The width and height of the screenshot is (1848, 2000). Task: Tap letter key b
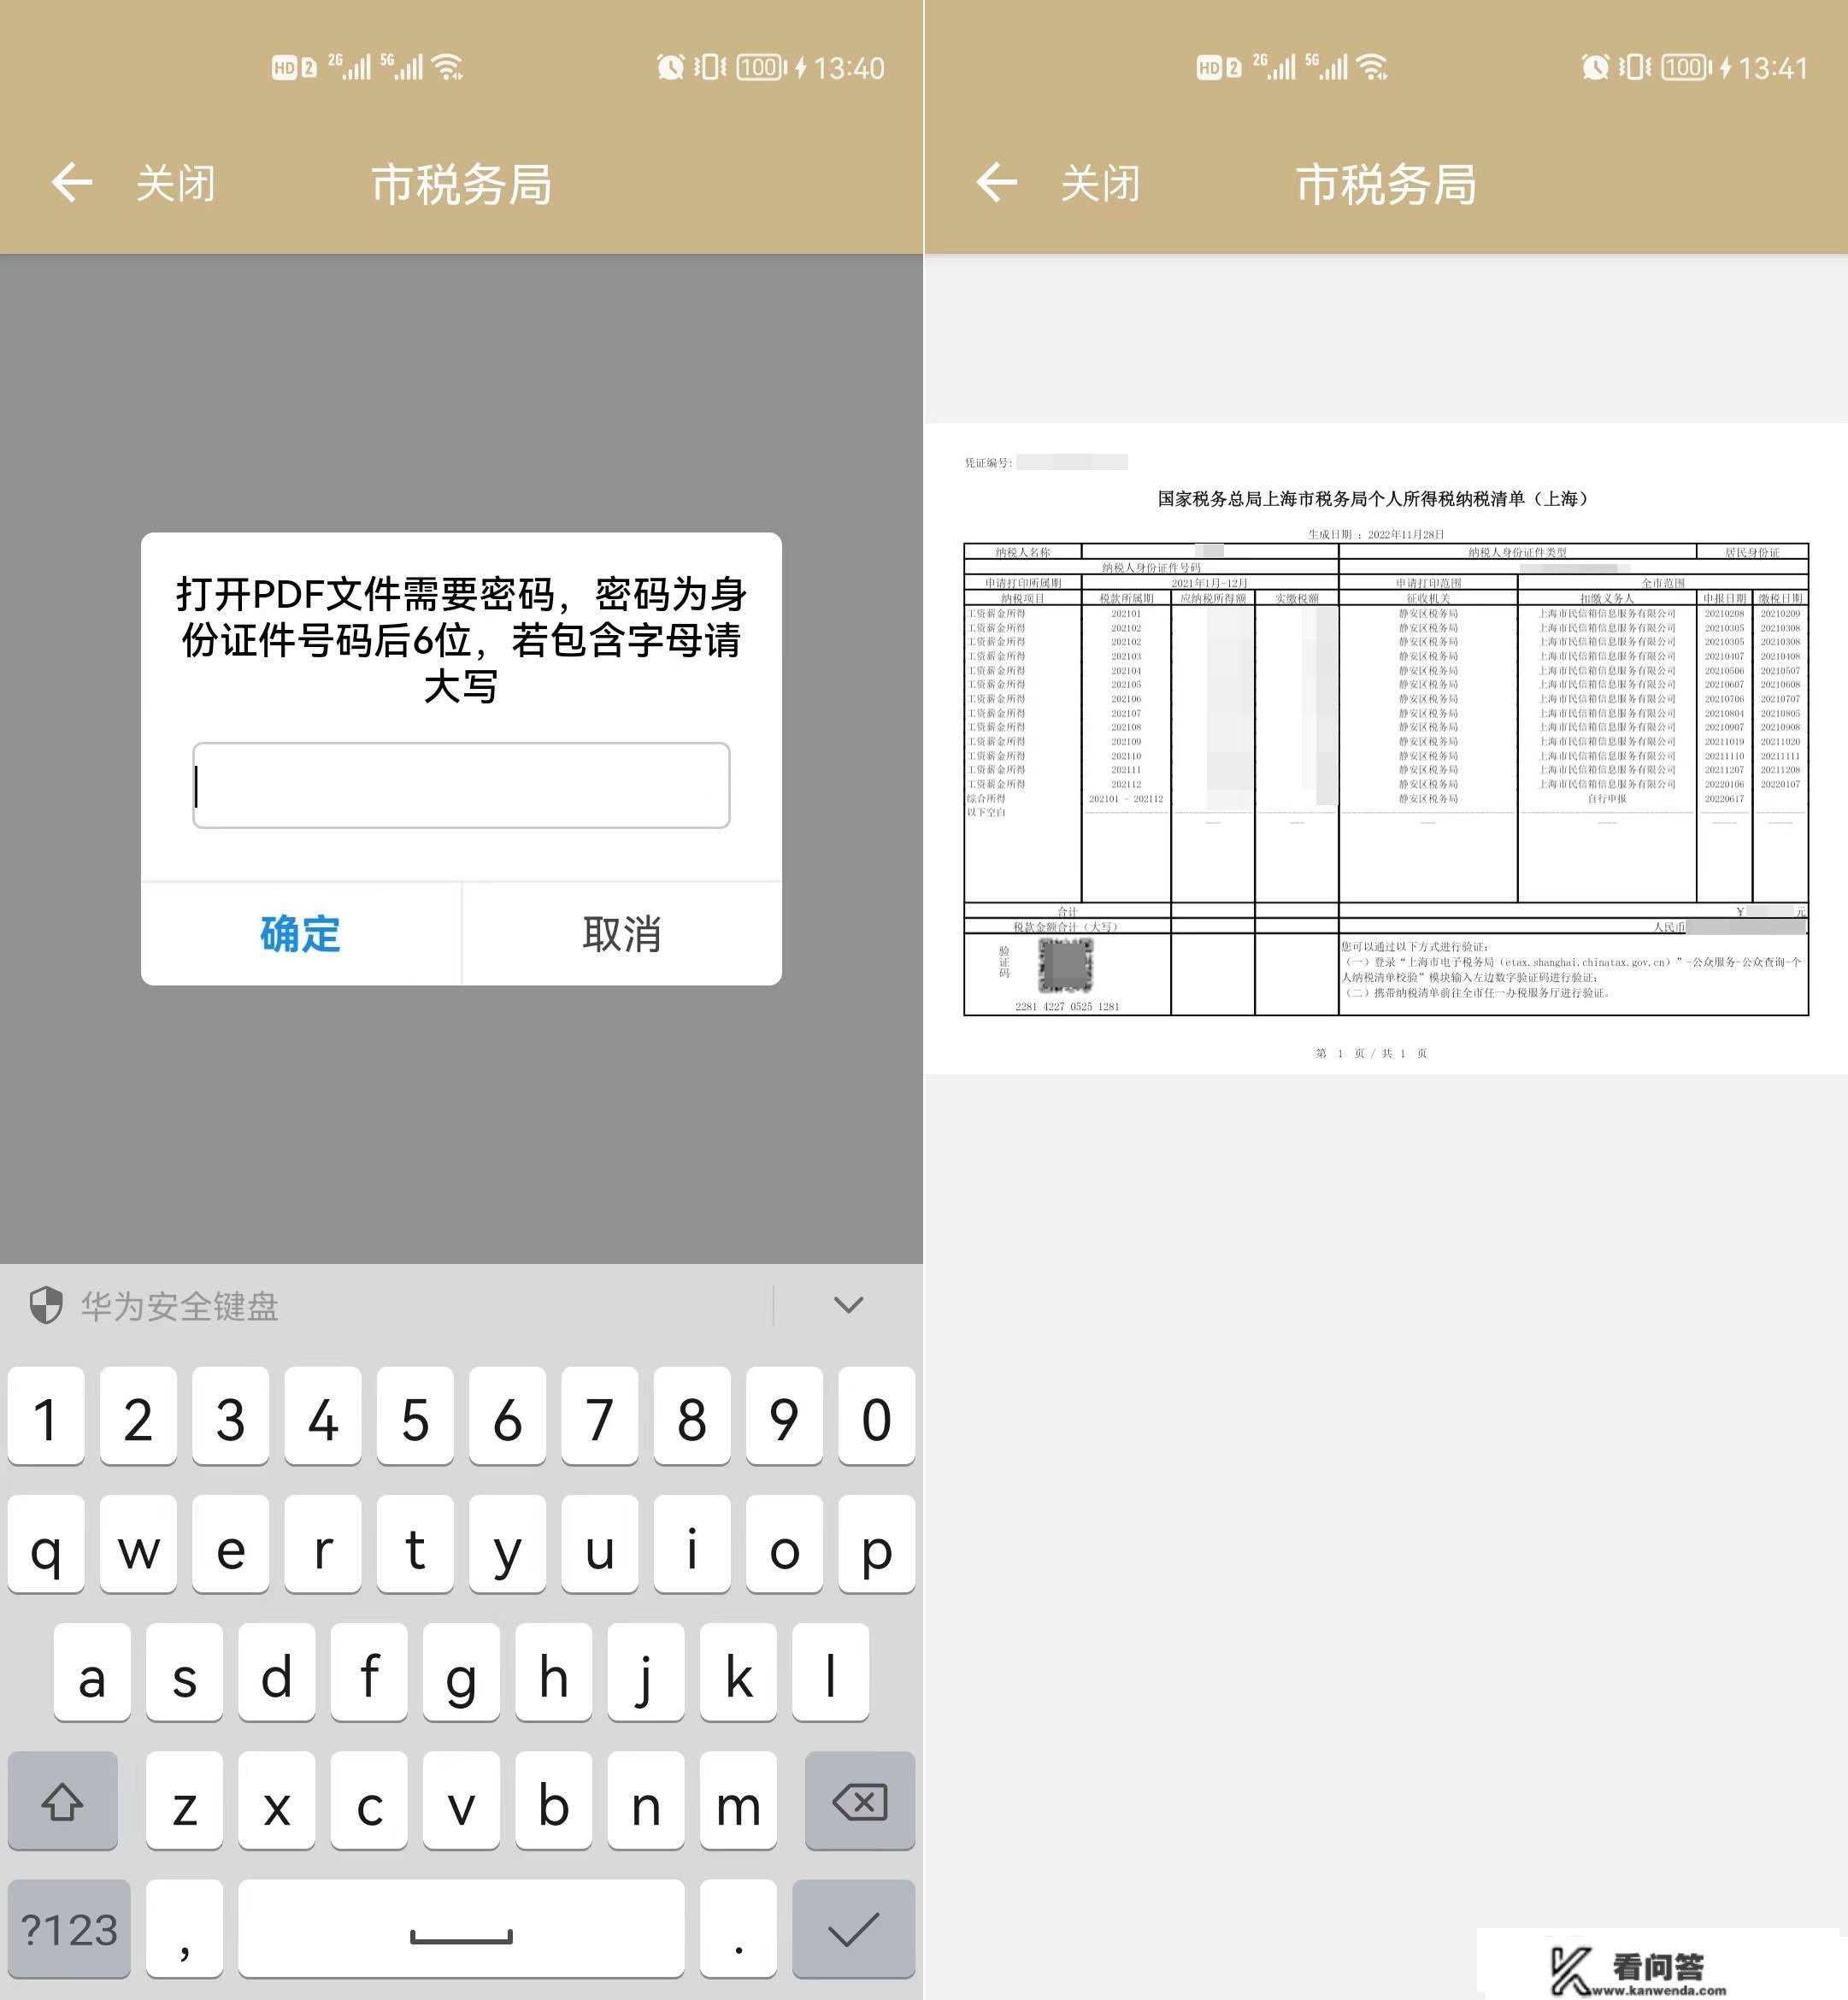[553, 1801]
